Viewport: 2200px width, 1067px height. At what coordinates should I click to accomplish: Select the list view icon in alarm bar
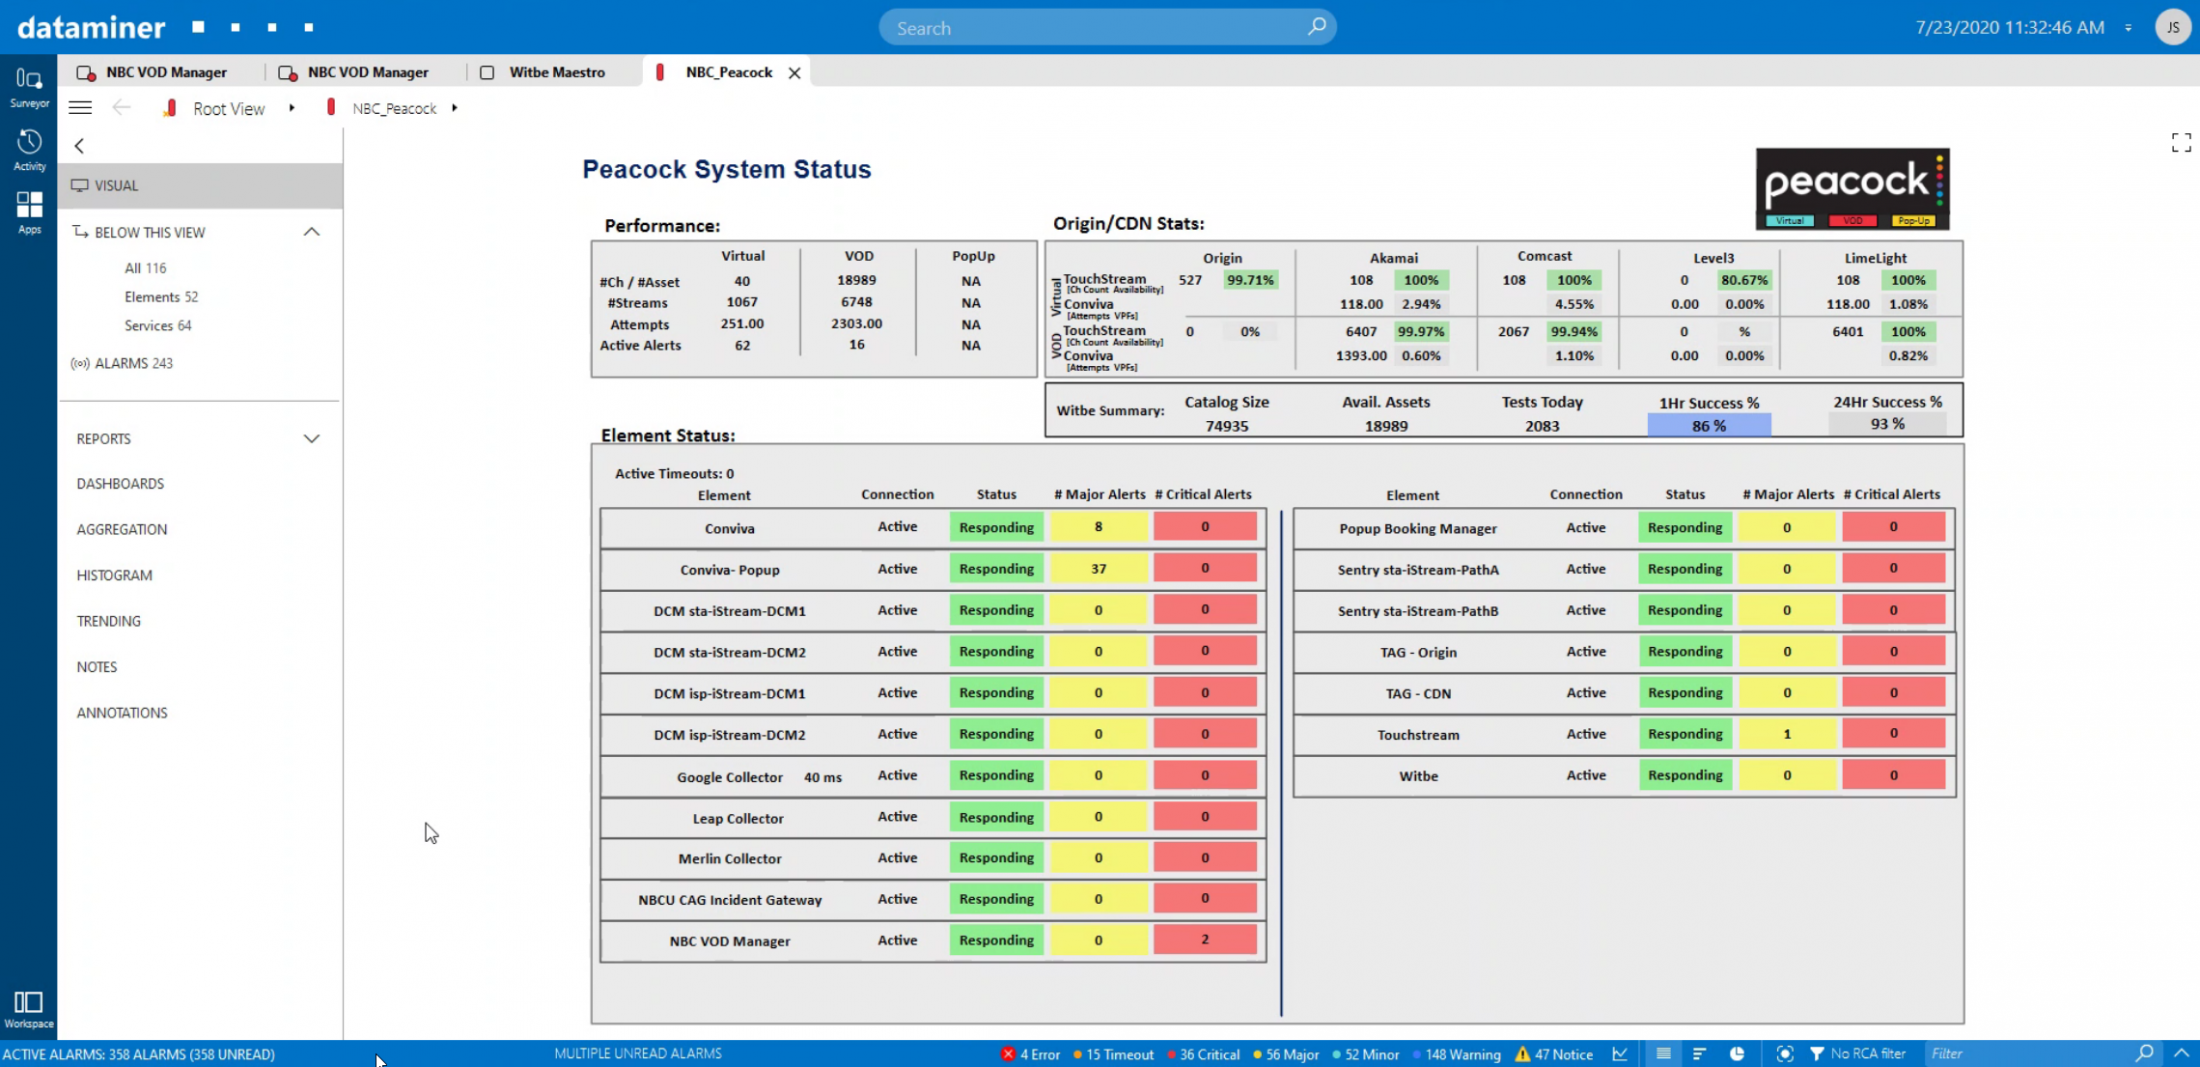(1663, 1054)
